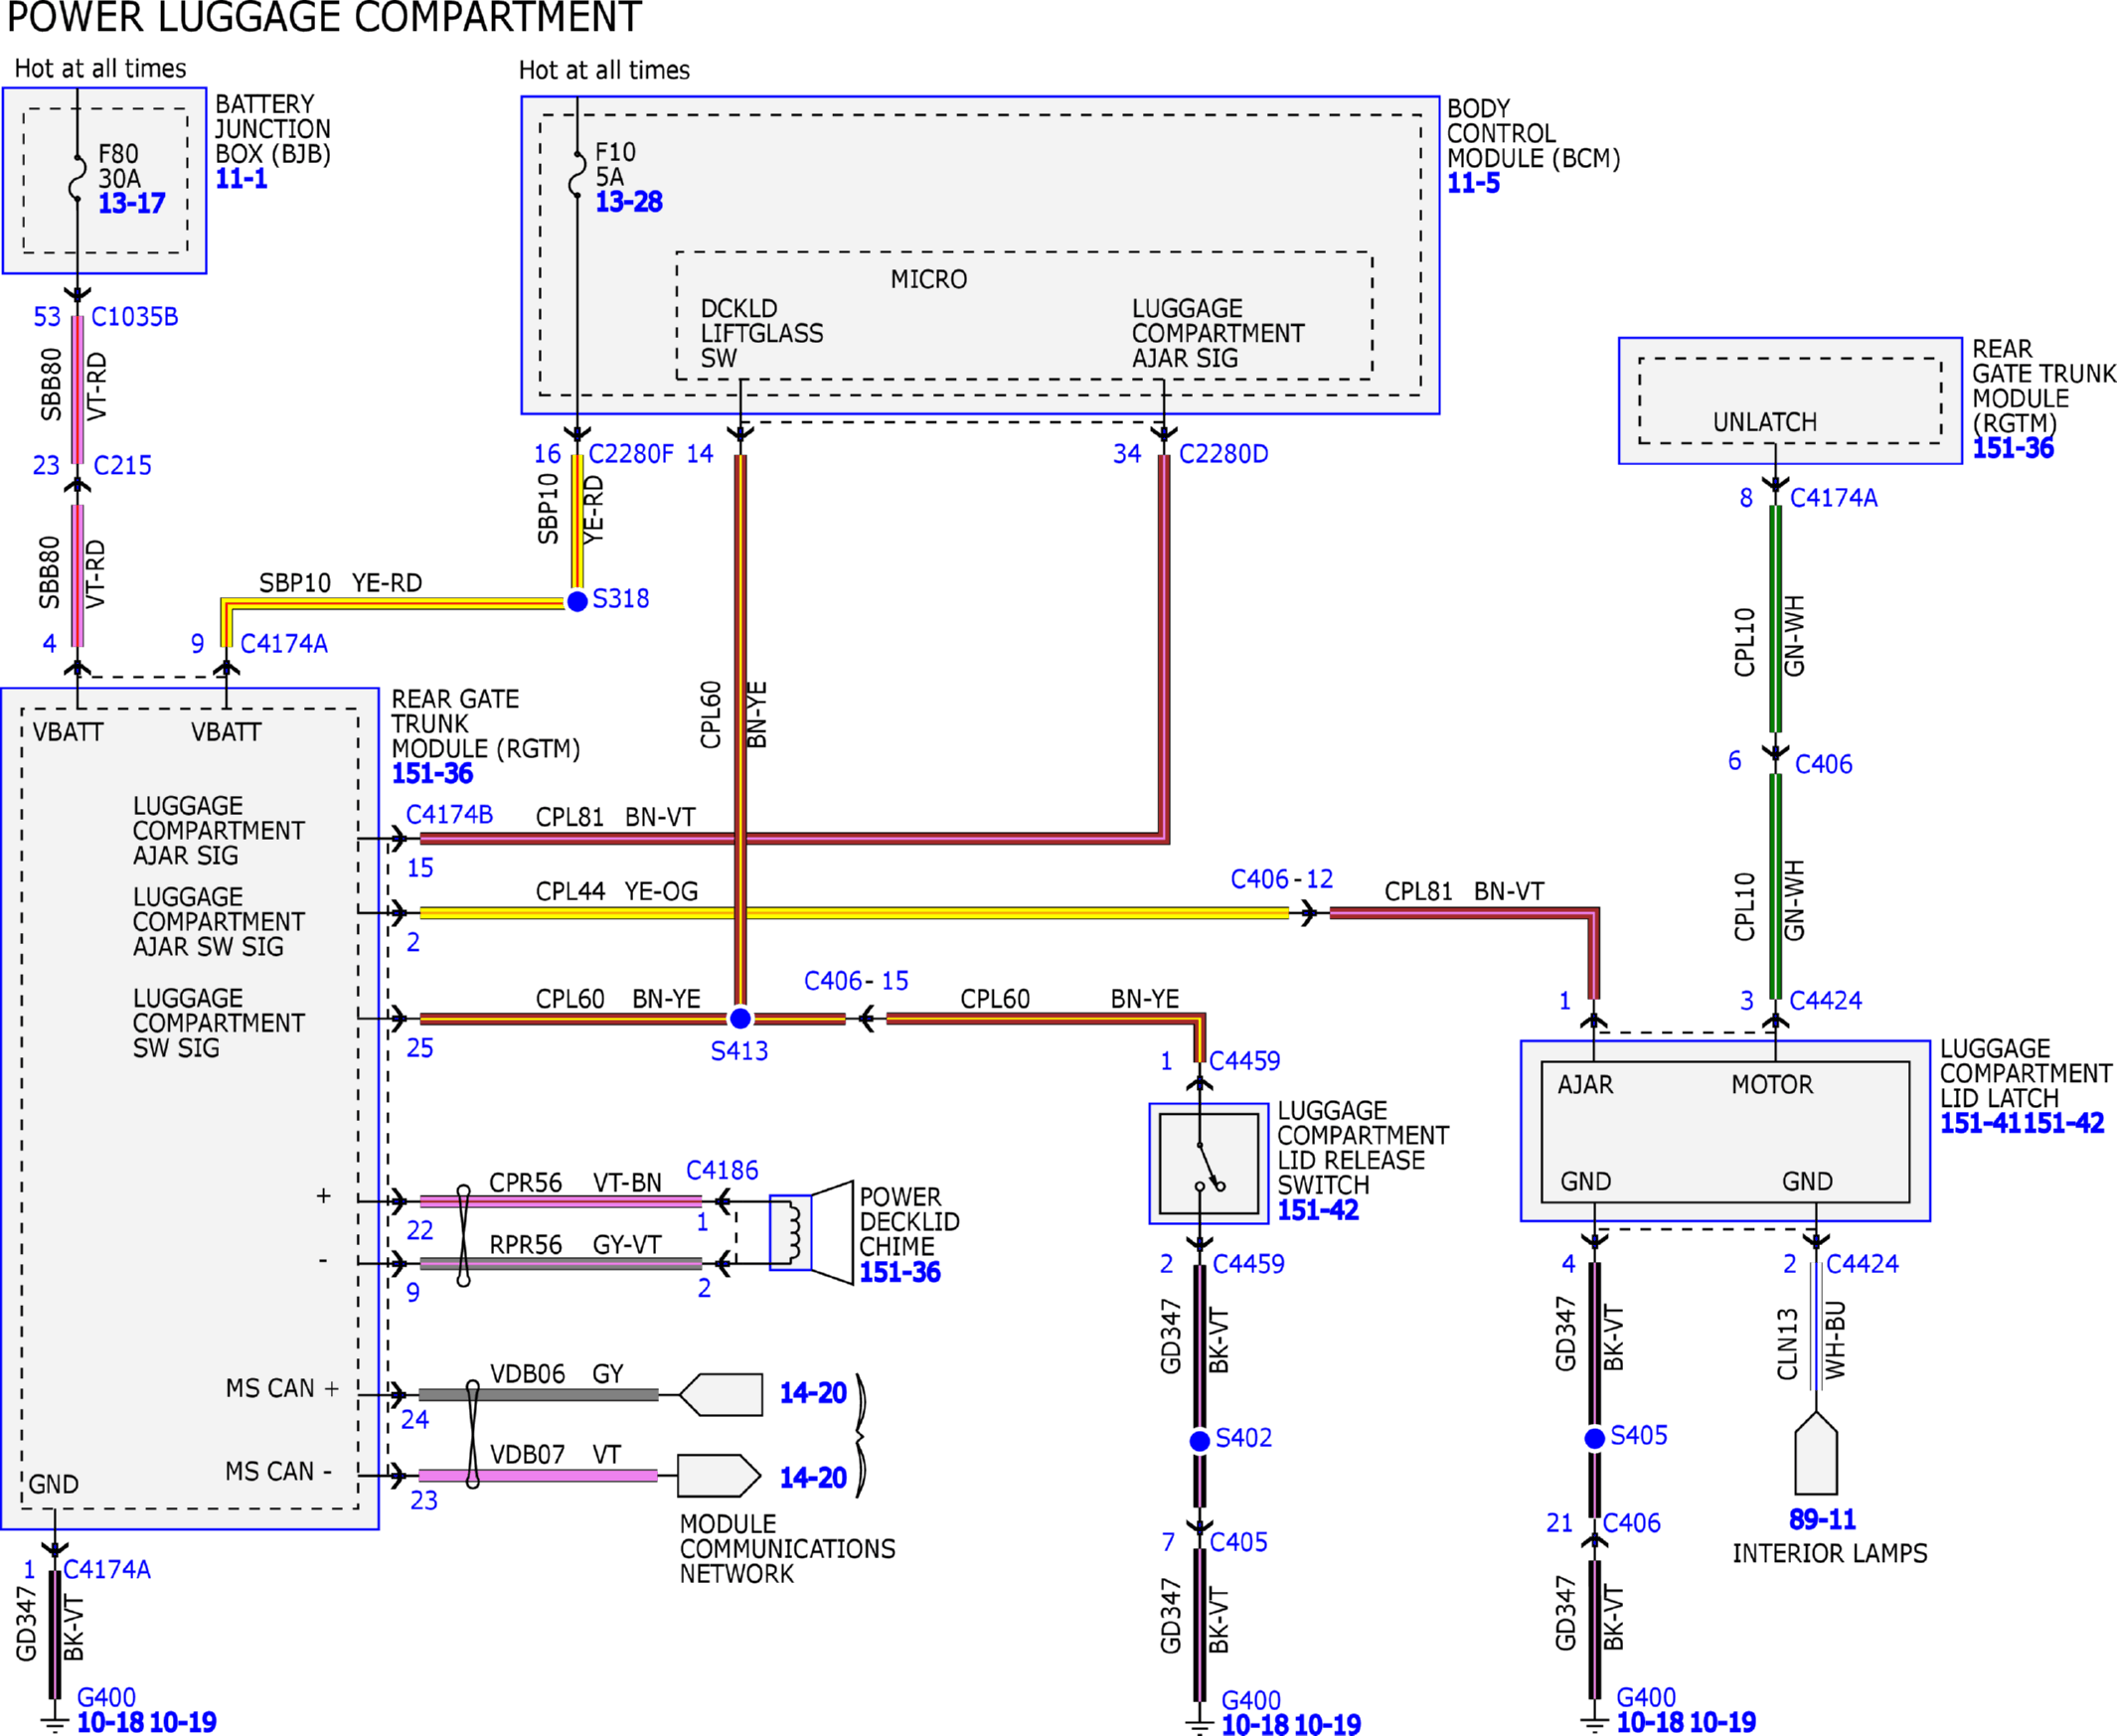Click the F10 5A fuse symbol
2117x1736 pixels.
tap(577, 174)
